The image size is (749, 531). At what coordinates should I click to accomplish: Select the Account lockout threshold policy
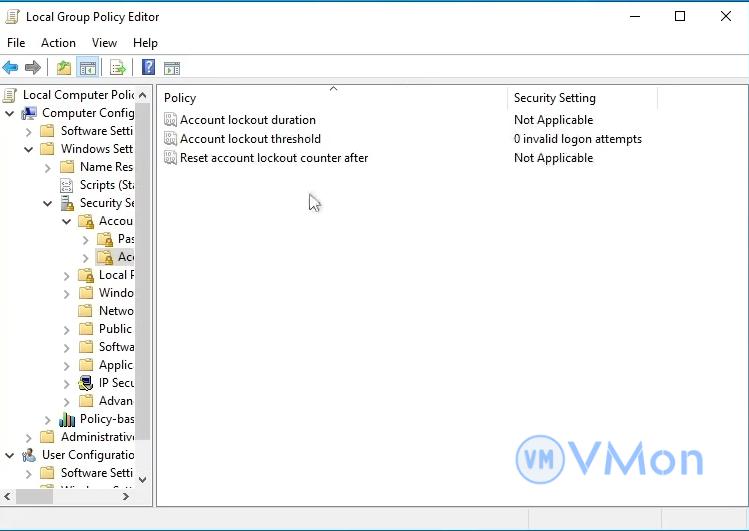pos(250,138)
